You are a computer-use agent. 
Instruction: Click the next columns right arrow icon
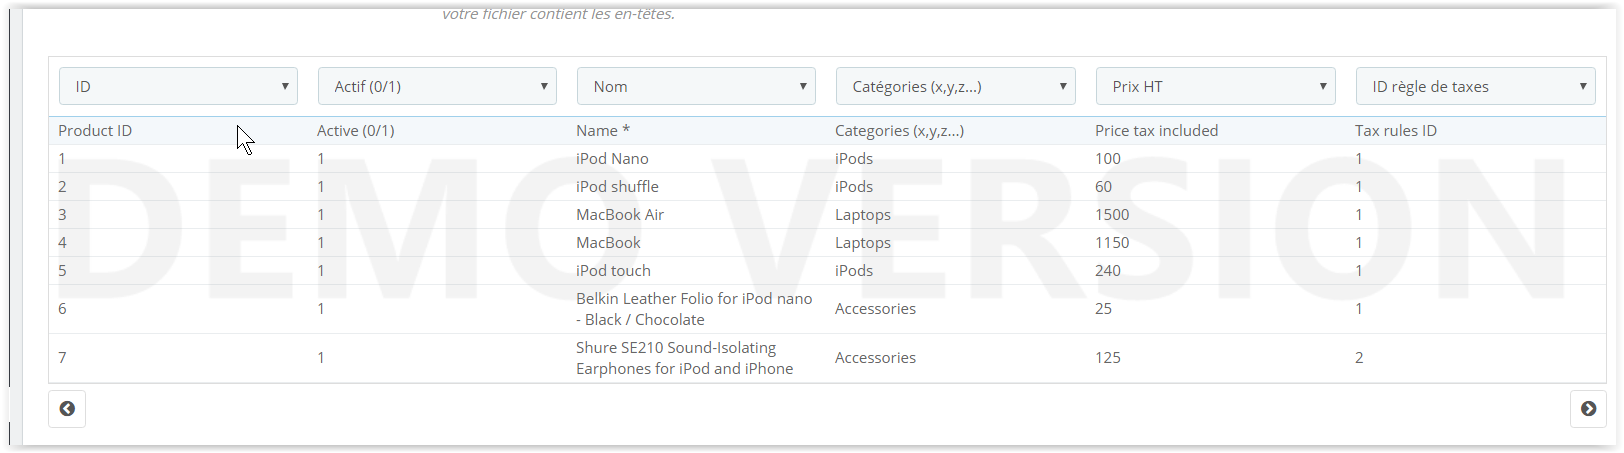click(x=1588, y=409)
